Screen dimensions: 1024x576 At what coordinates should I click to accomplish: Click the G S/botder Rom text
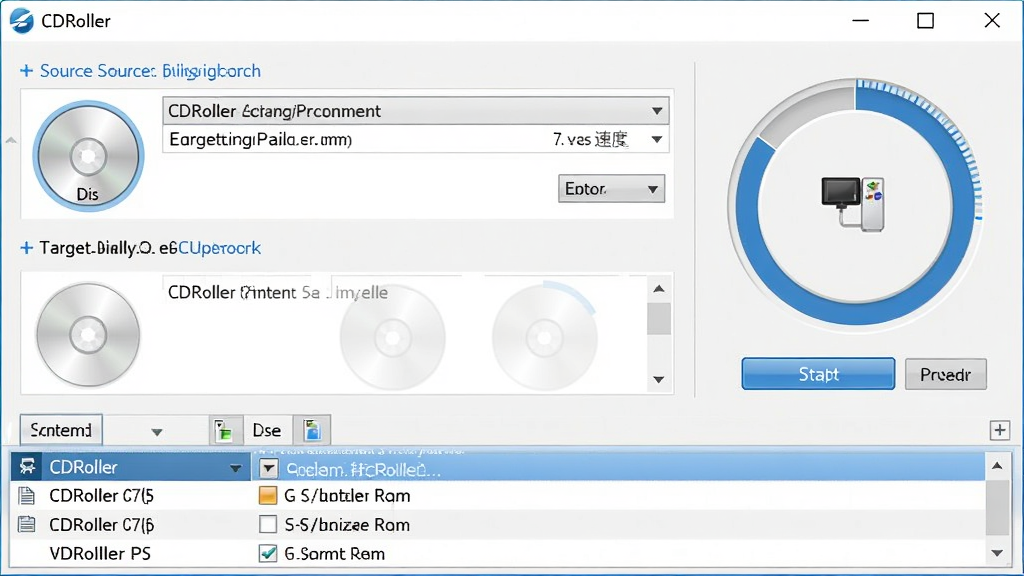pos(347,496)
